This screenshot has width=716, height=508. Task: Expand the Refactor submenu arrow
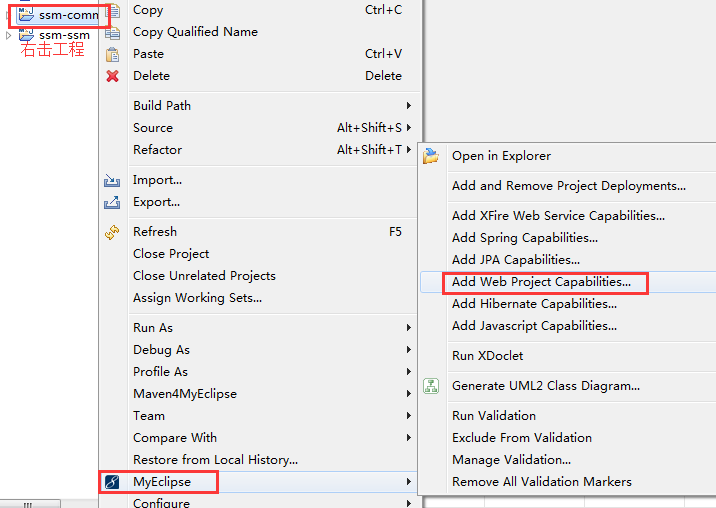[x=409, y=149]
